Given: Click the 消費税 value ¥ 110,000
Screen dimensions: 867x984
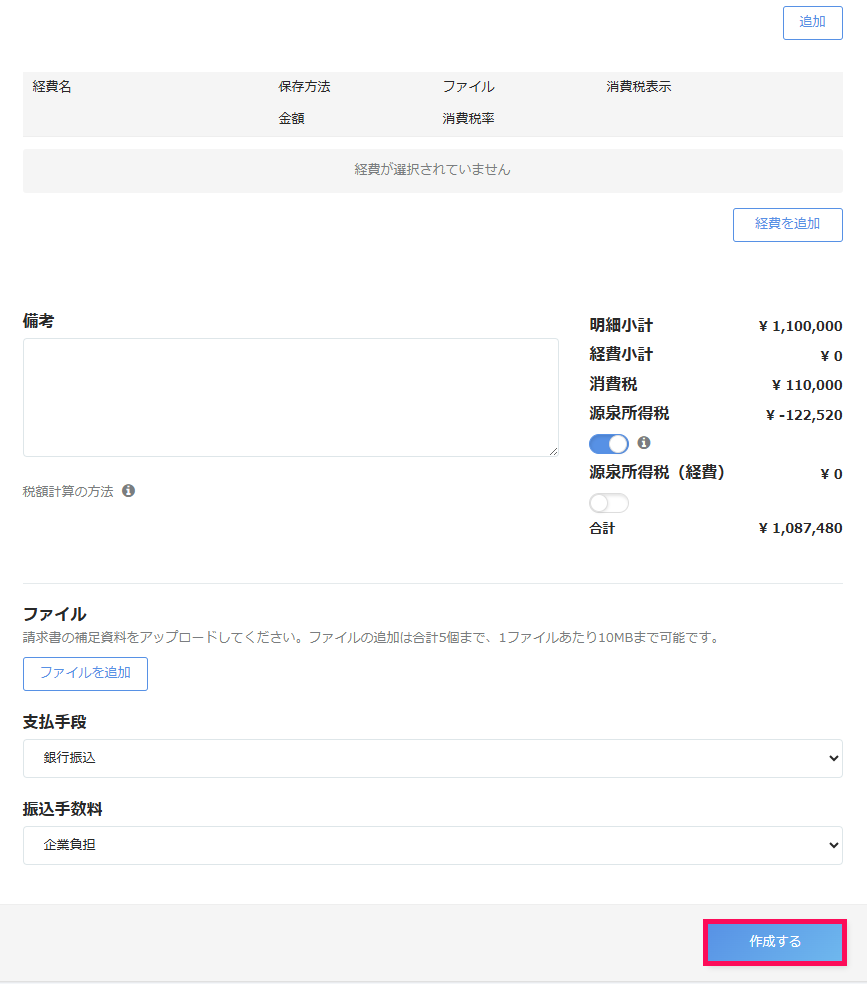Looking at the screenshot, I should (807, 385).
